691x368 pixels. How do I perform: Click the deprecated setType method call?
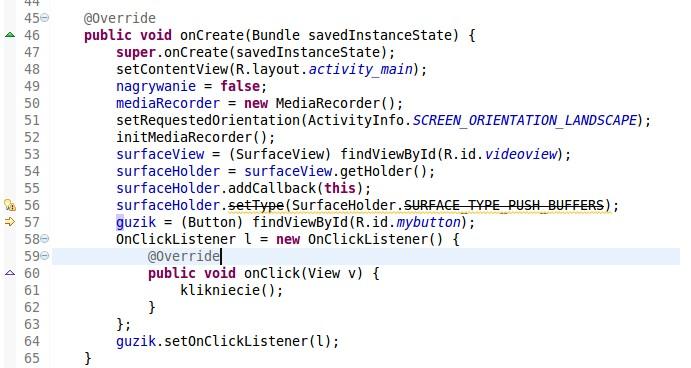(x=256, y=205)
